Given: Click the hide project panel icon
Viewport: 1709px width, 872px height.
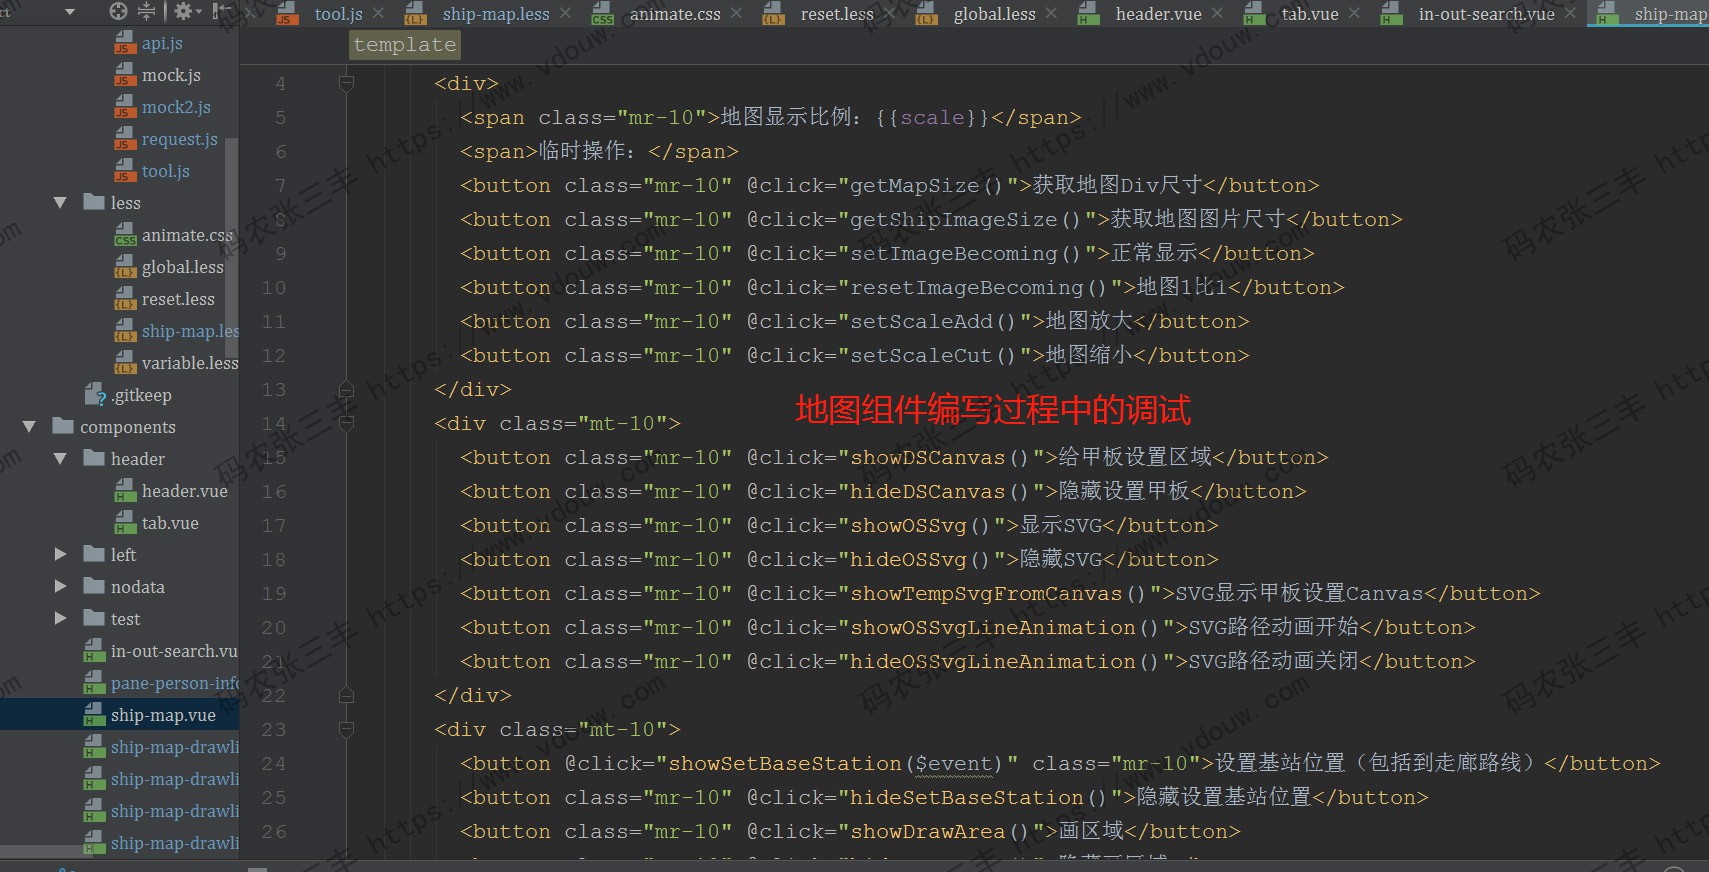Looking at the screenshot, I should click(221, 12).
